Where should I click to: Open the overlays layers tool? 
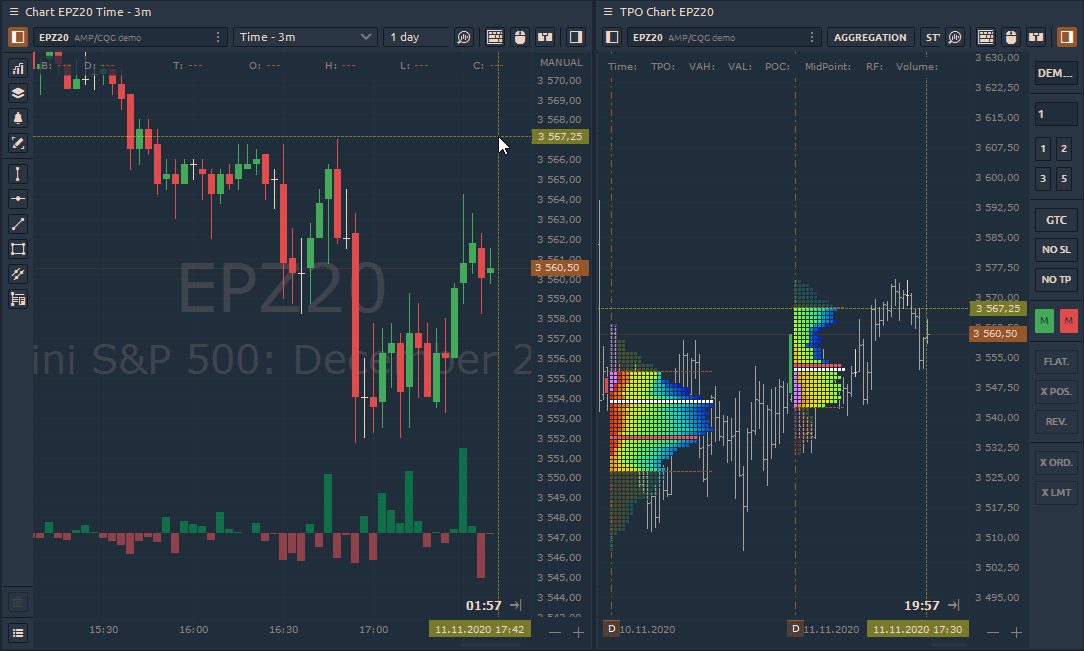coord(18,93)
